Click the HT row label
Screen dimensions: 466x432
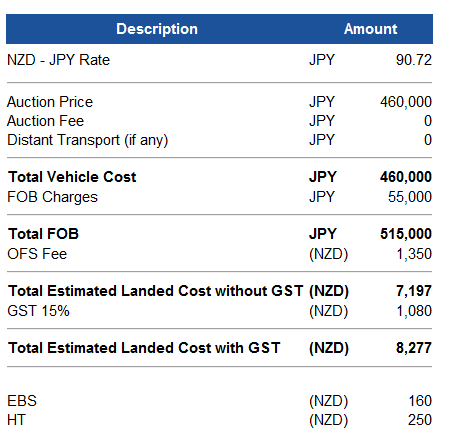(x=16, y=420)
